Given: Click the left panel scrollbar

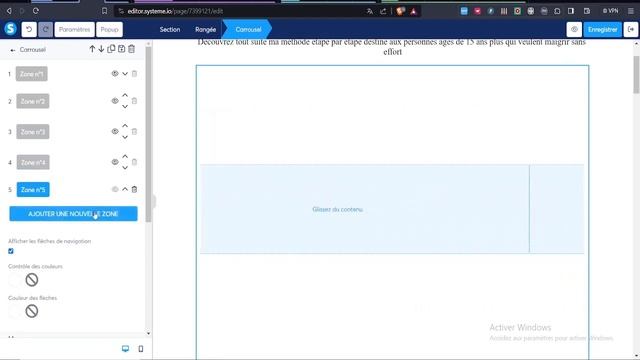Looking at the screenshot, I should (148, 135).
